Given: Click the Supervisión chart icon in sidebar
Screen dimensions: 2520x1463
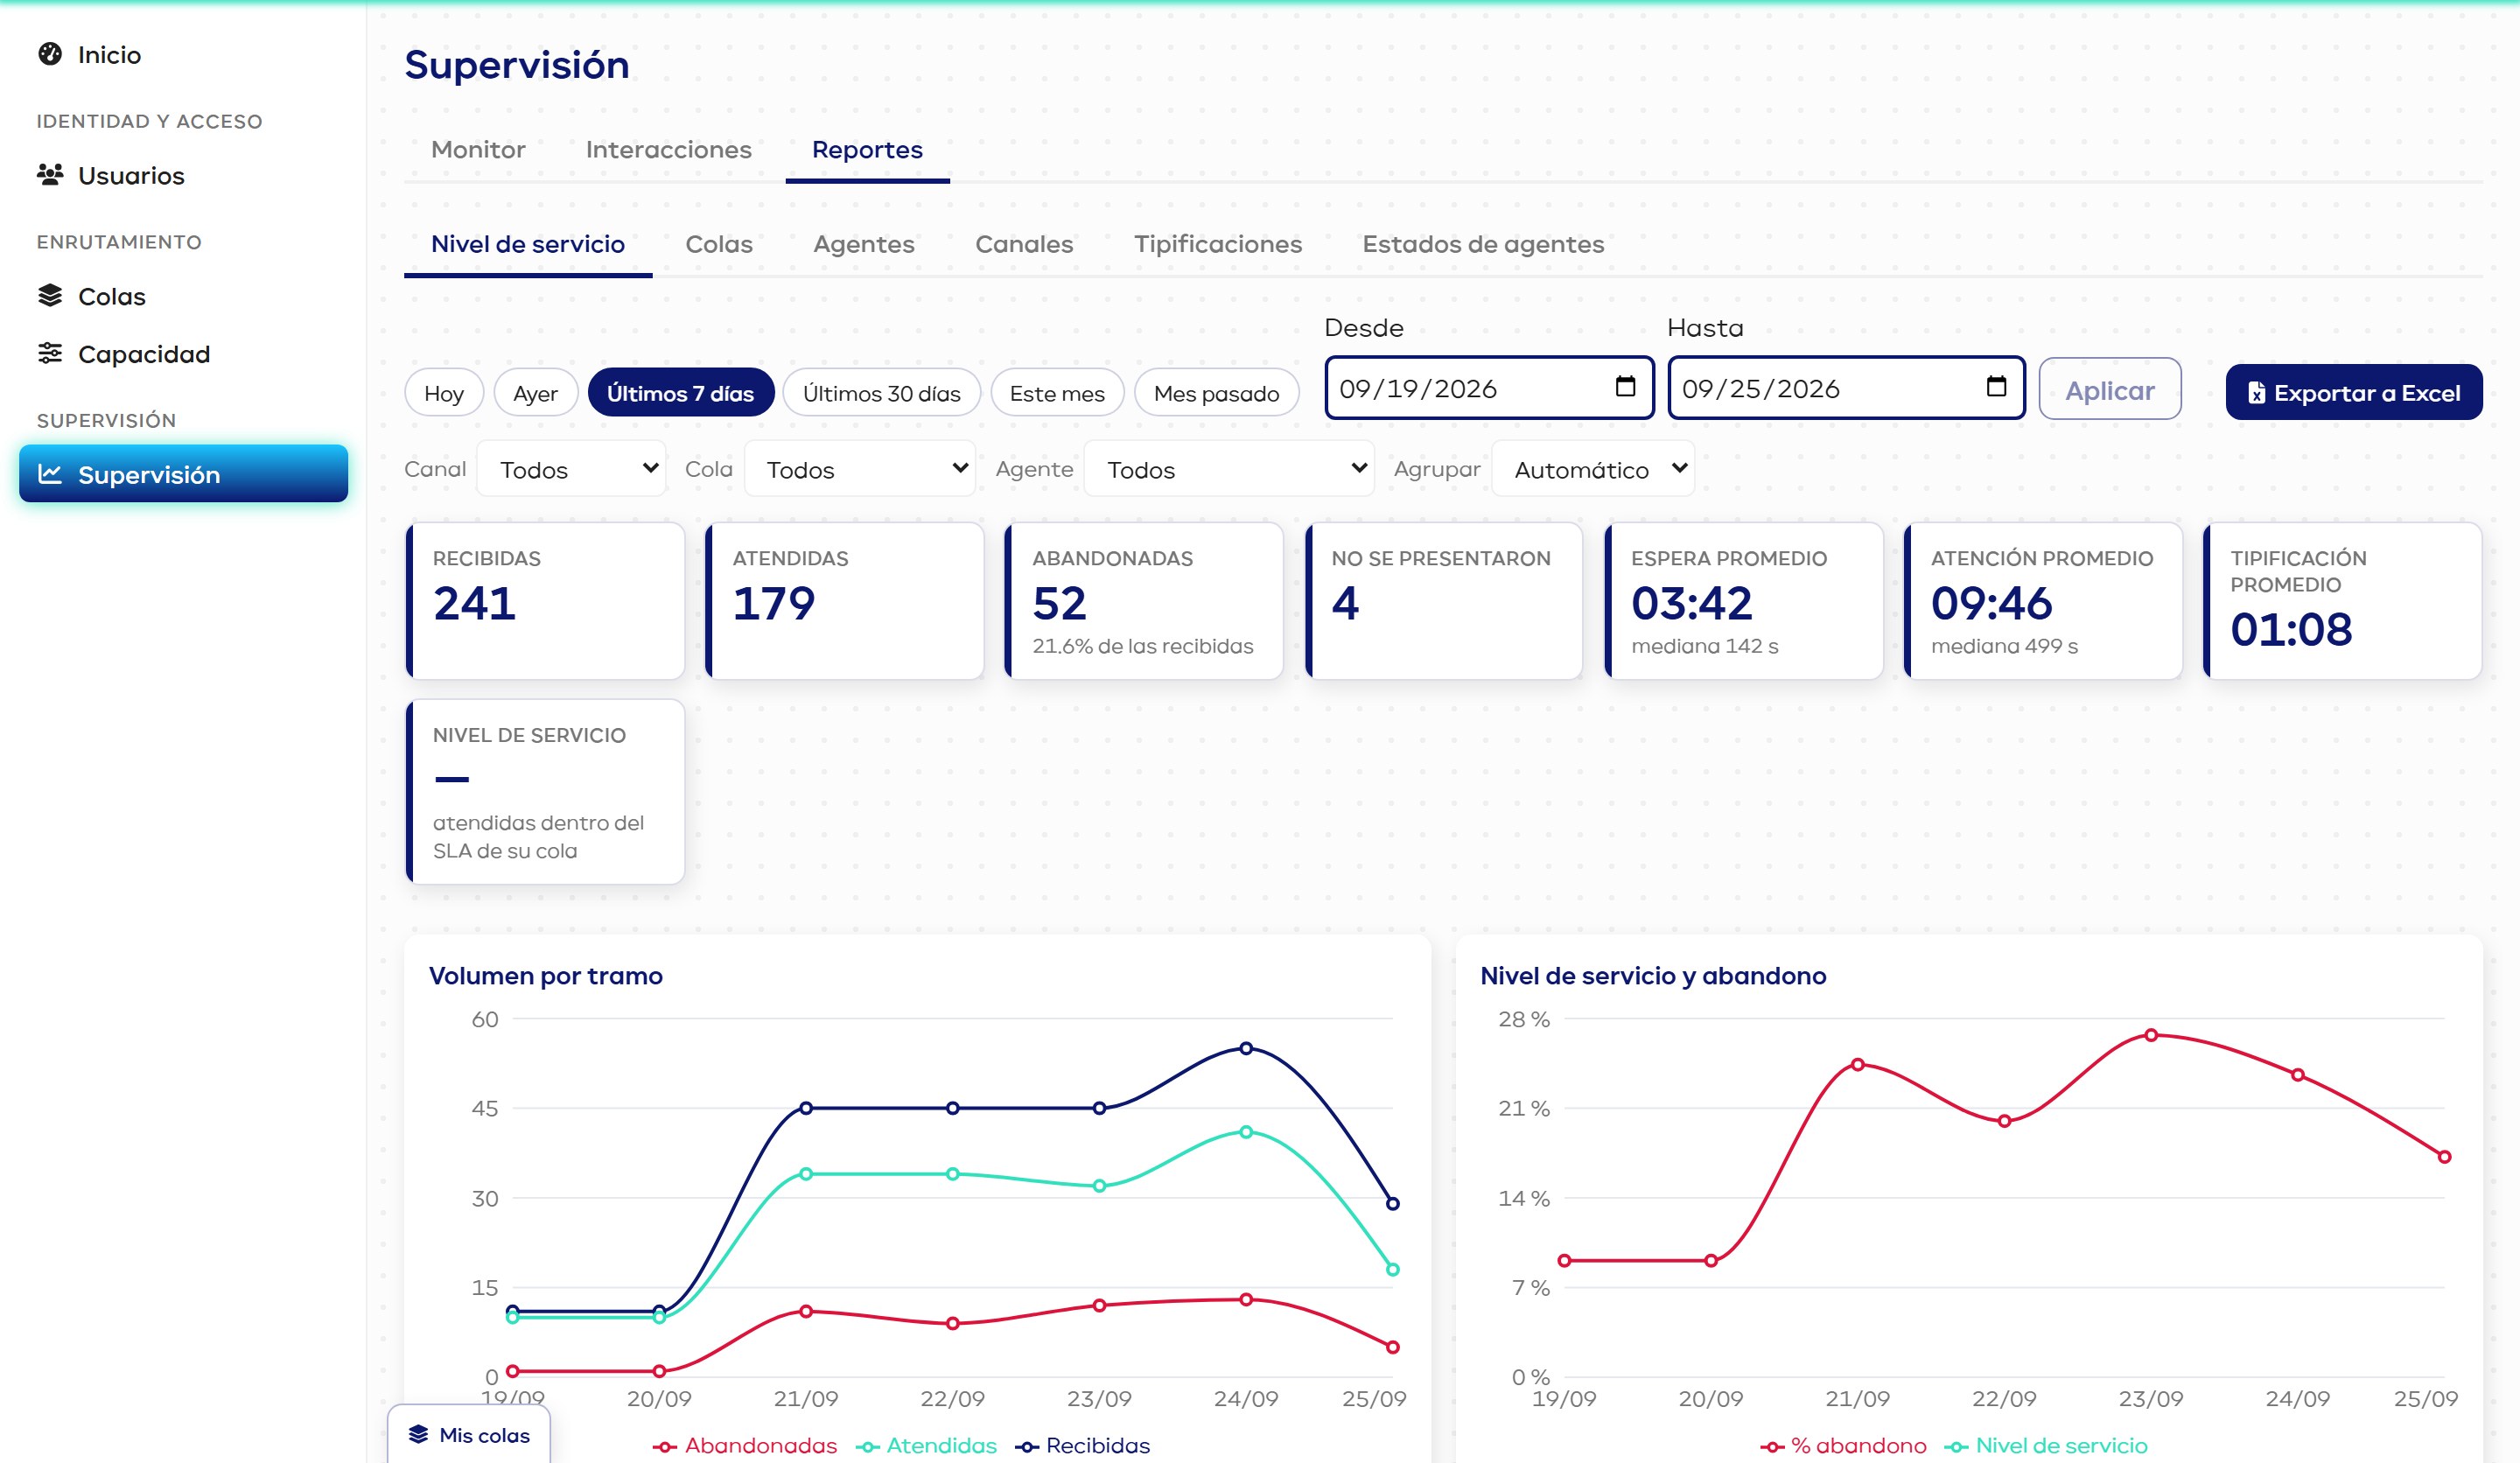Looking at the screenshot, I should pyautogui.click(x=50, y=474).
